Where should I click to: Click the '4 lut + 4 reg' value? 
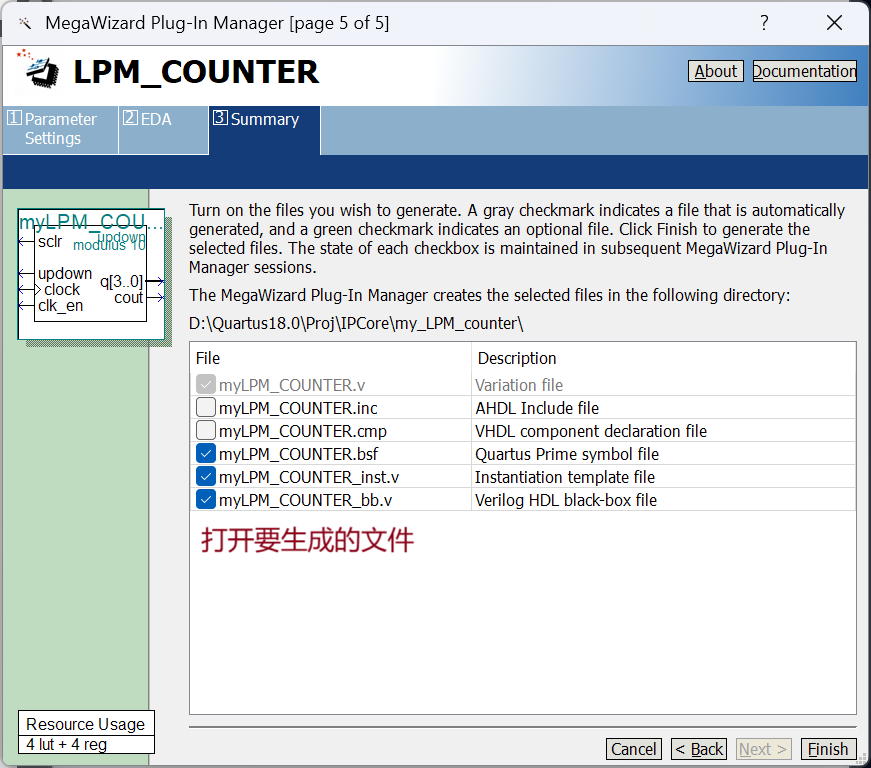[x=67, y=744]
